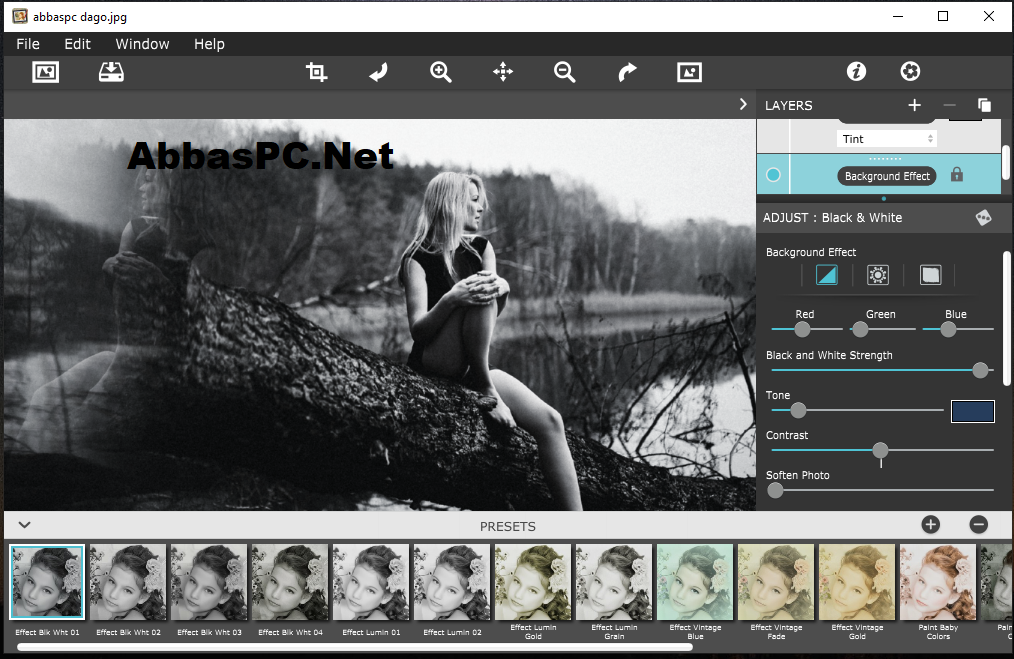
Task: Apply the Effect Blk Wht 01 preset
Action: (47, 582)
